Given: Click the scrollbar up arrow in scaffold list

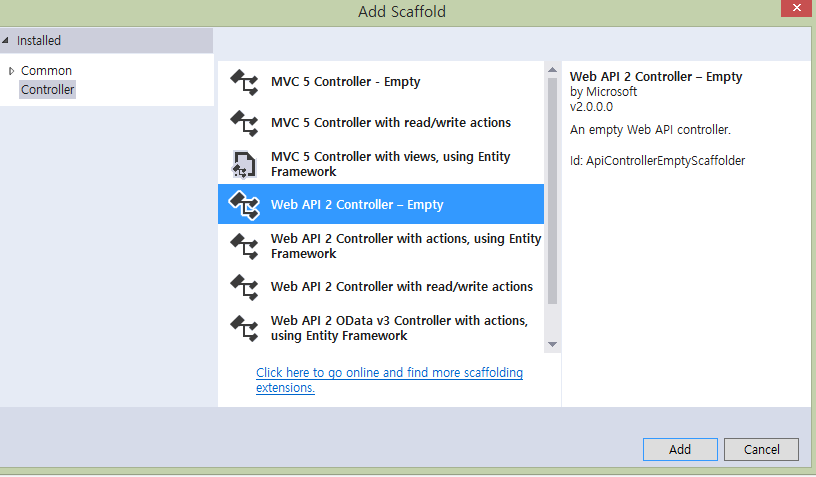Looking at the screenshot, I should pos(553,70).
